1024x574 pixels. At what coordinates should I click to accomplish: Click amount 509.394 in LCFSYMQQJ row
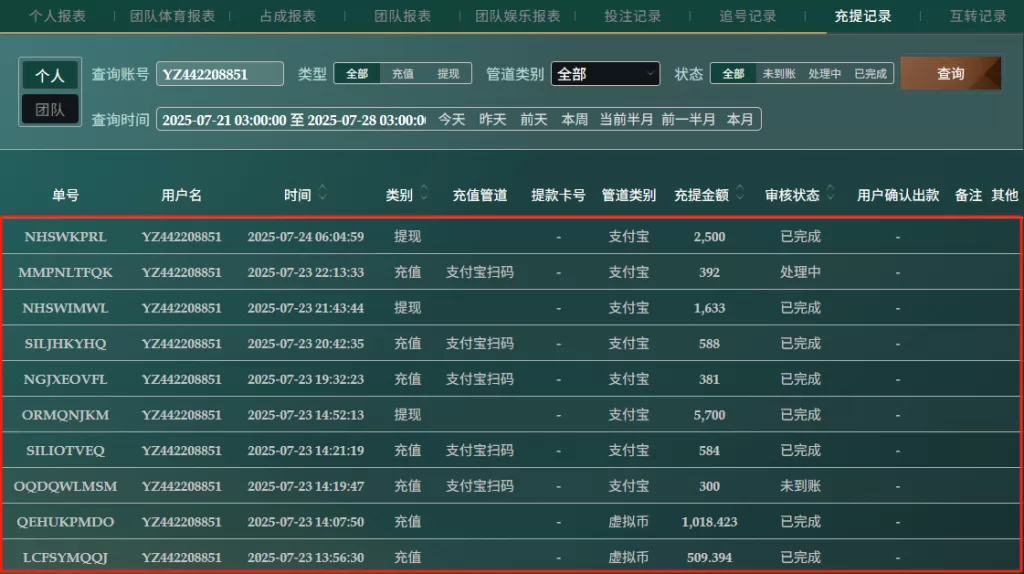(709, 558)
